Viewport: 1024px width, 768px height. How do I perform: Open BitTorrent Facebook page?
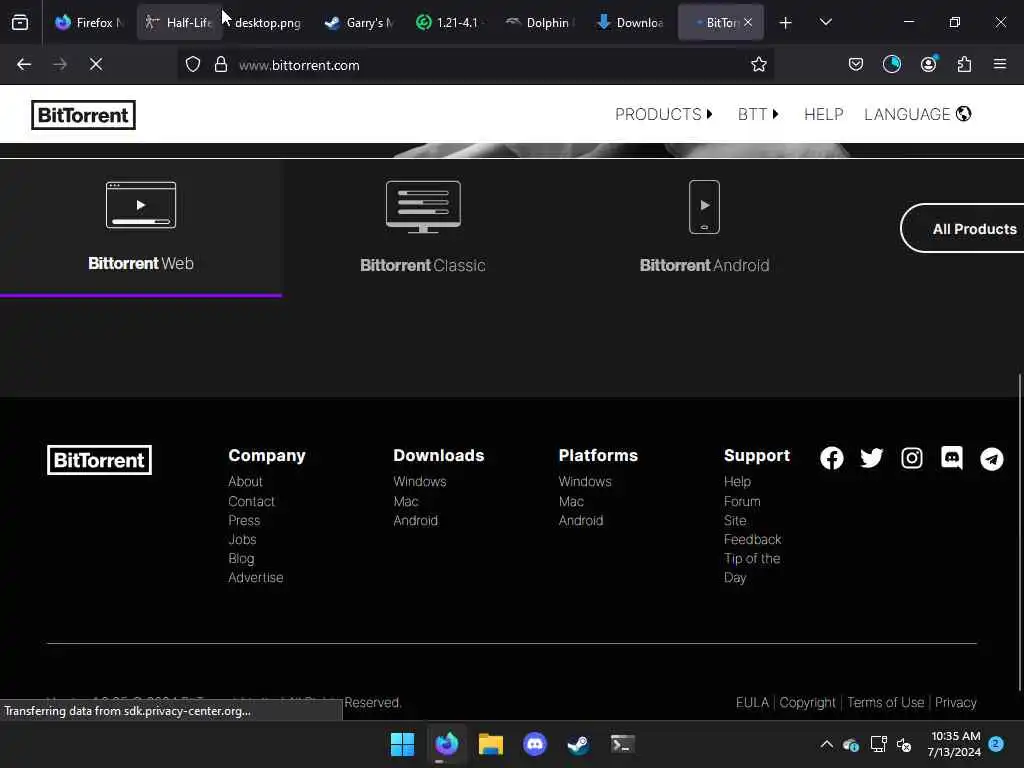click(831, 458)
